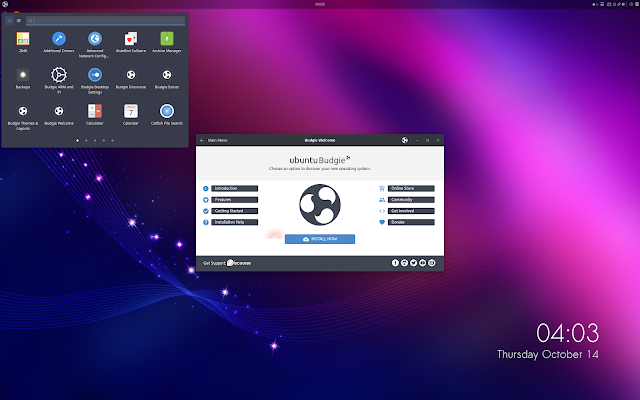640x400 pixels.
Task: Click Budgie logo icon in Welcome title bar
Action: tap(404, 140)
